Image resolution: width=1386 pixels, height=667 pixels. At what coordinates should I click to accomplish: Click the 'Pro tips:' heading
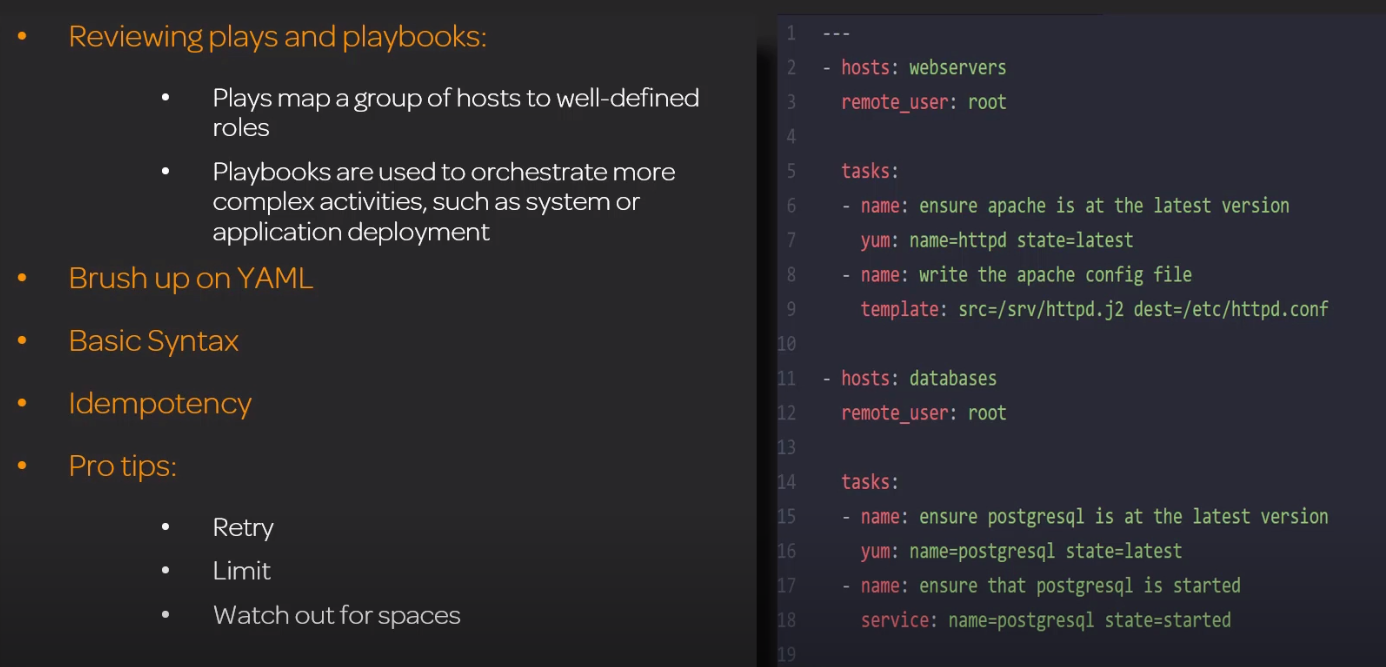point(122,466)
